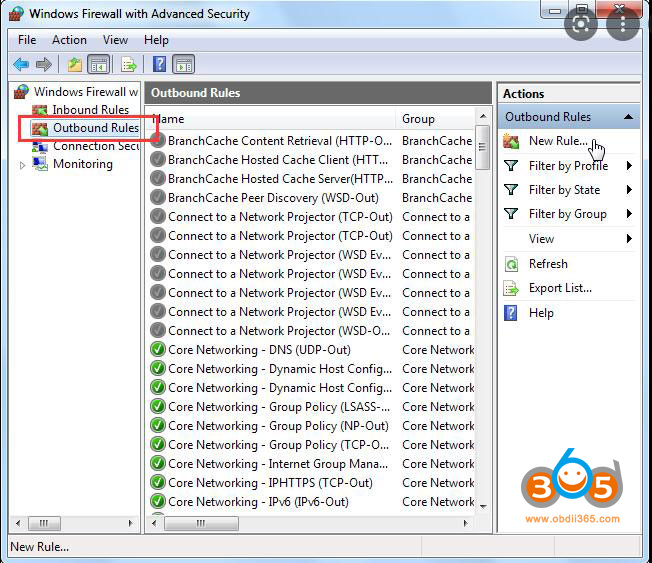Select Outbound Rules in the left tree
652x563 pixels.
tap(95, 128)
